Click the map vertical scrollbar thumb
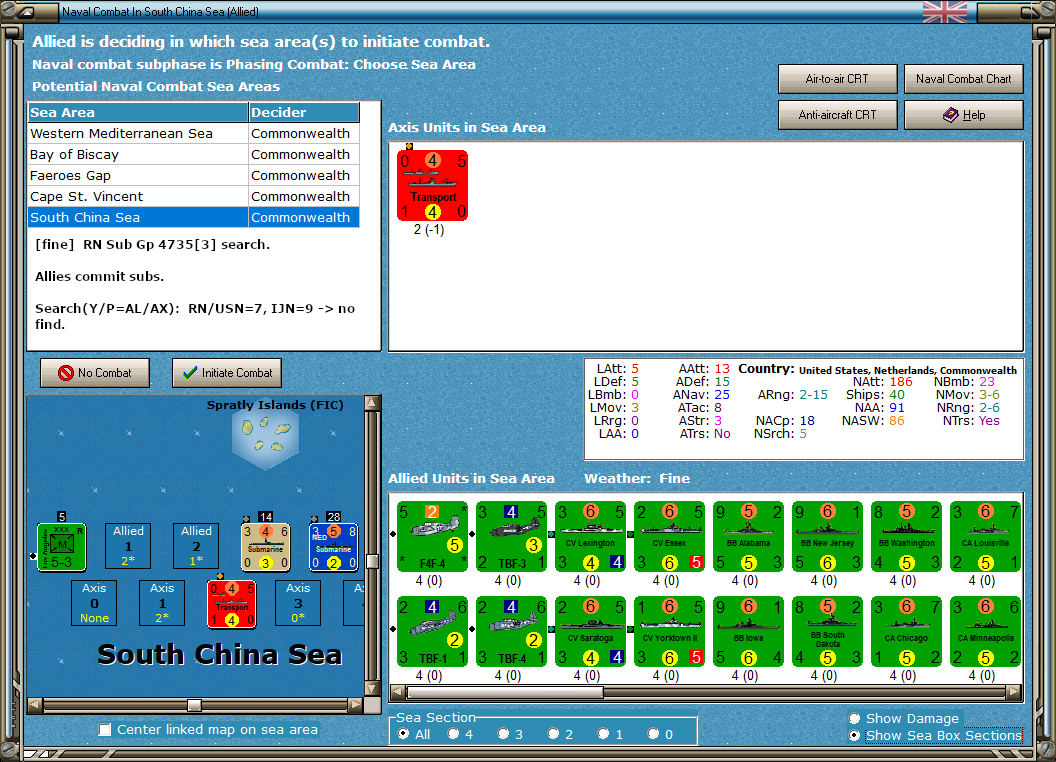This screenshot has height=762, width=1056. point(372,561)
